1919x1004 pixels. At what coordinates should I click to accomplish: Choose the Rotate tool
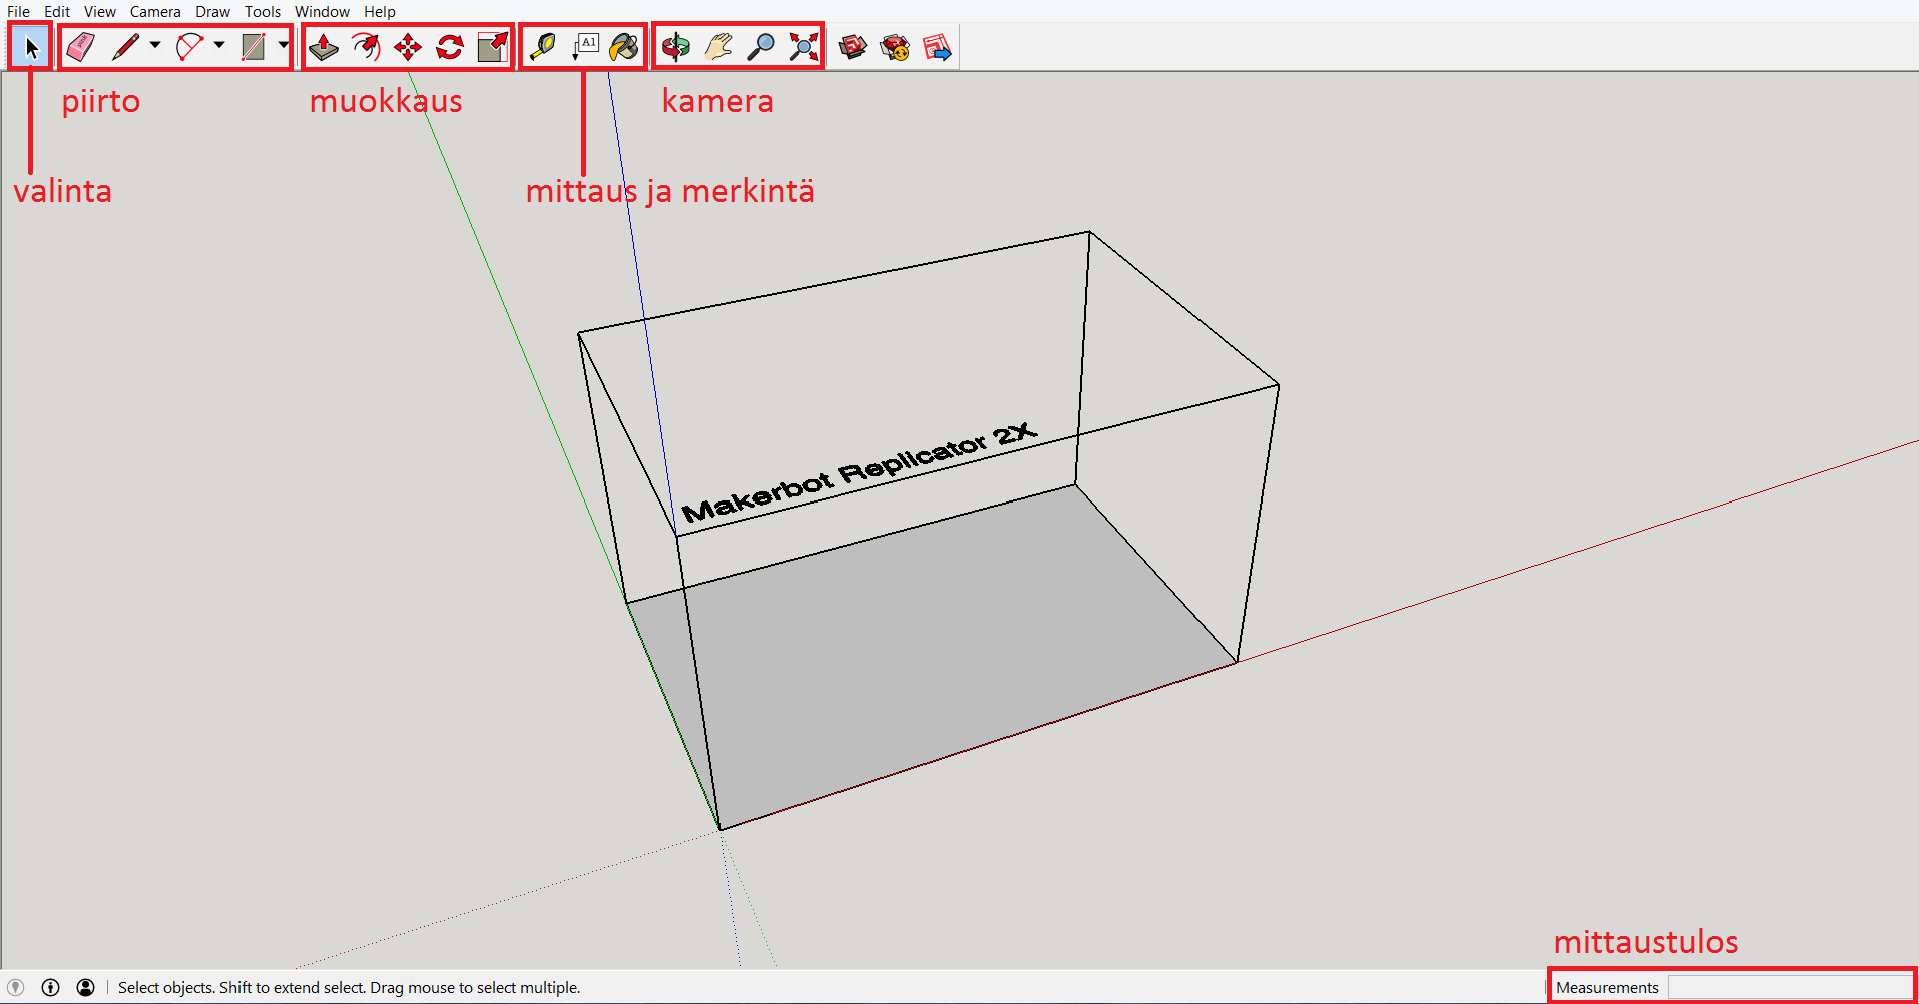click(x=450, y=47)
